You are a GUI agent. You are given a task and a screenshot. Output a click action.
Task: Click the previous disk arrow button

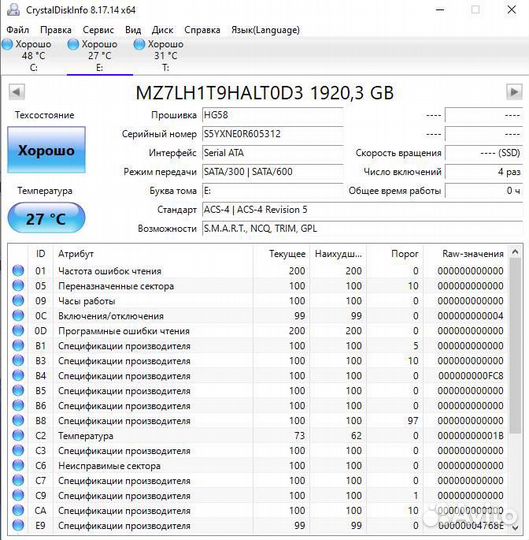click(x=16, y=92)
